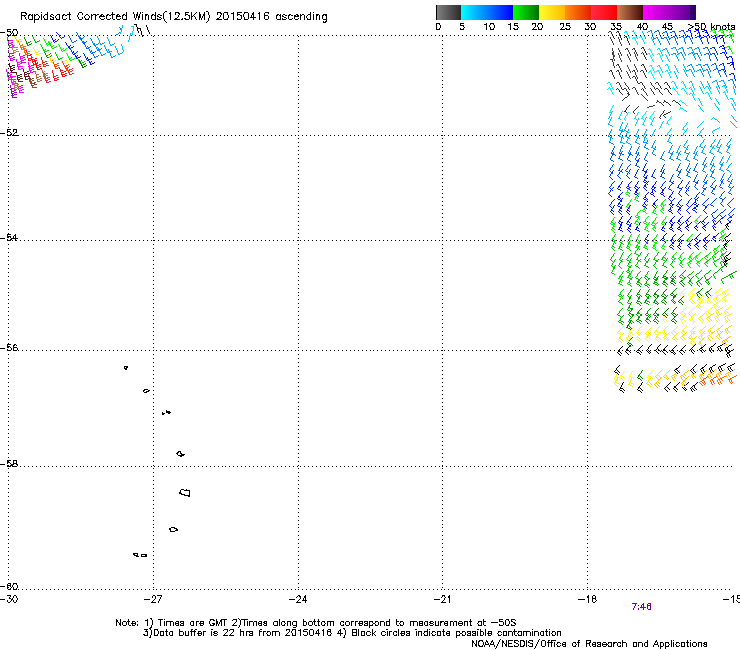Image resolution: width=740 pixels, height=650 pixels.
Task: Click the -18 longitude axis label
Action: (x=587, y=599)
